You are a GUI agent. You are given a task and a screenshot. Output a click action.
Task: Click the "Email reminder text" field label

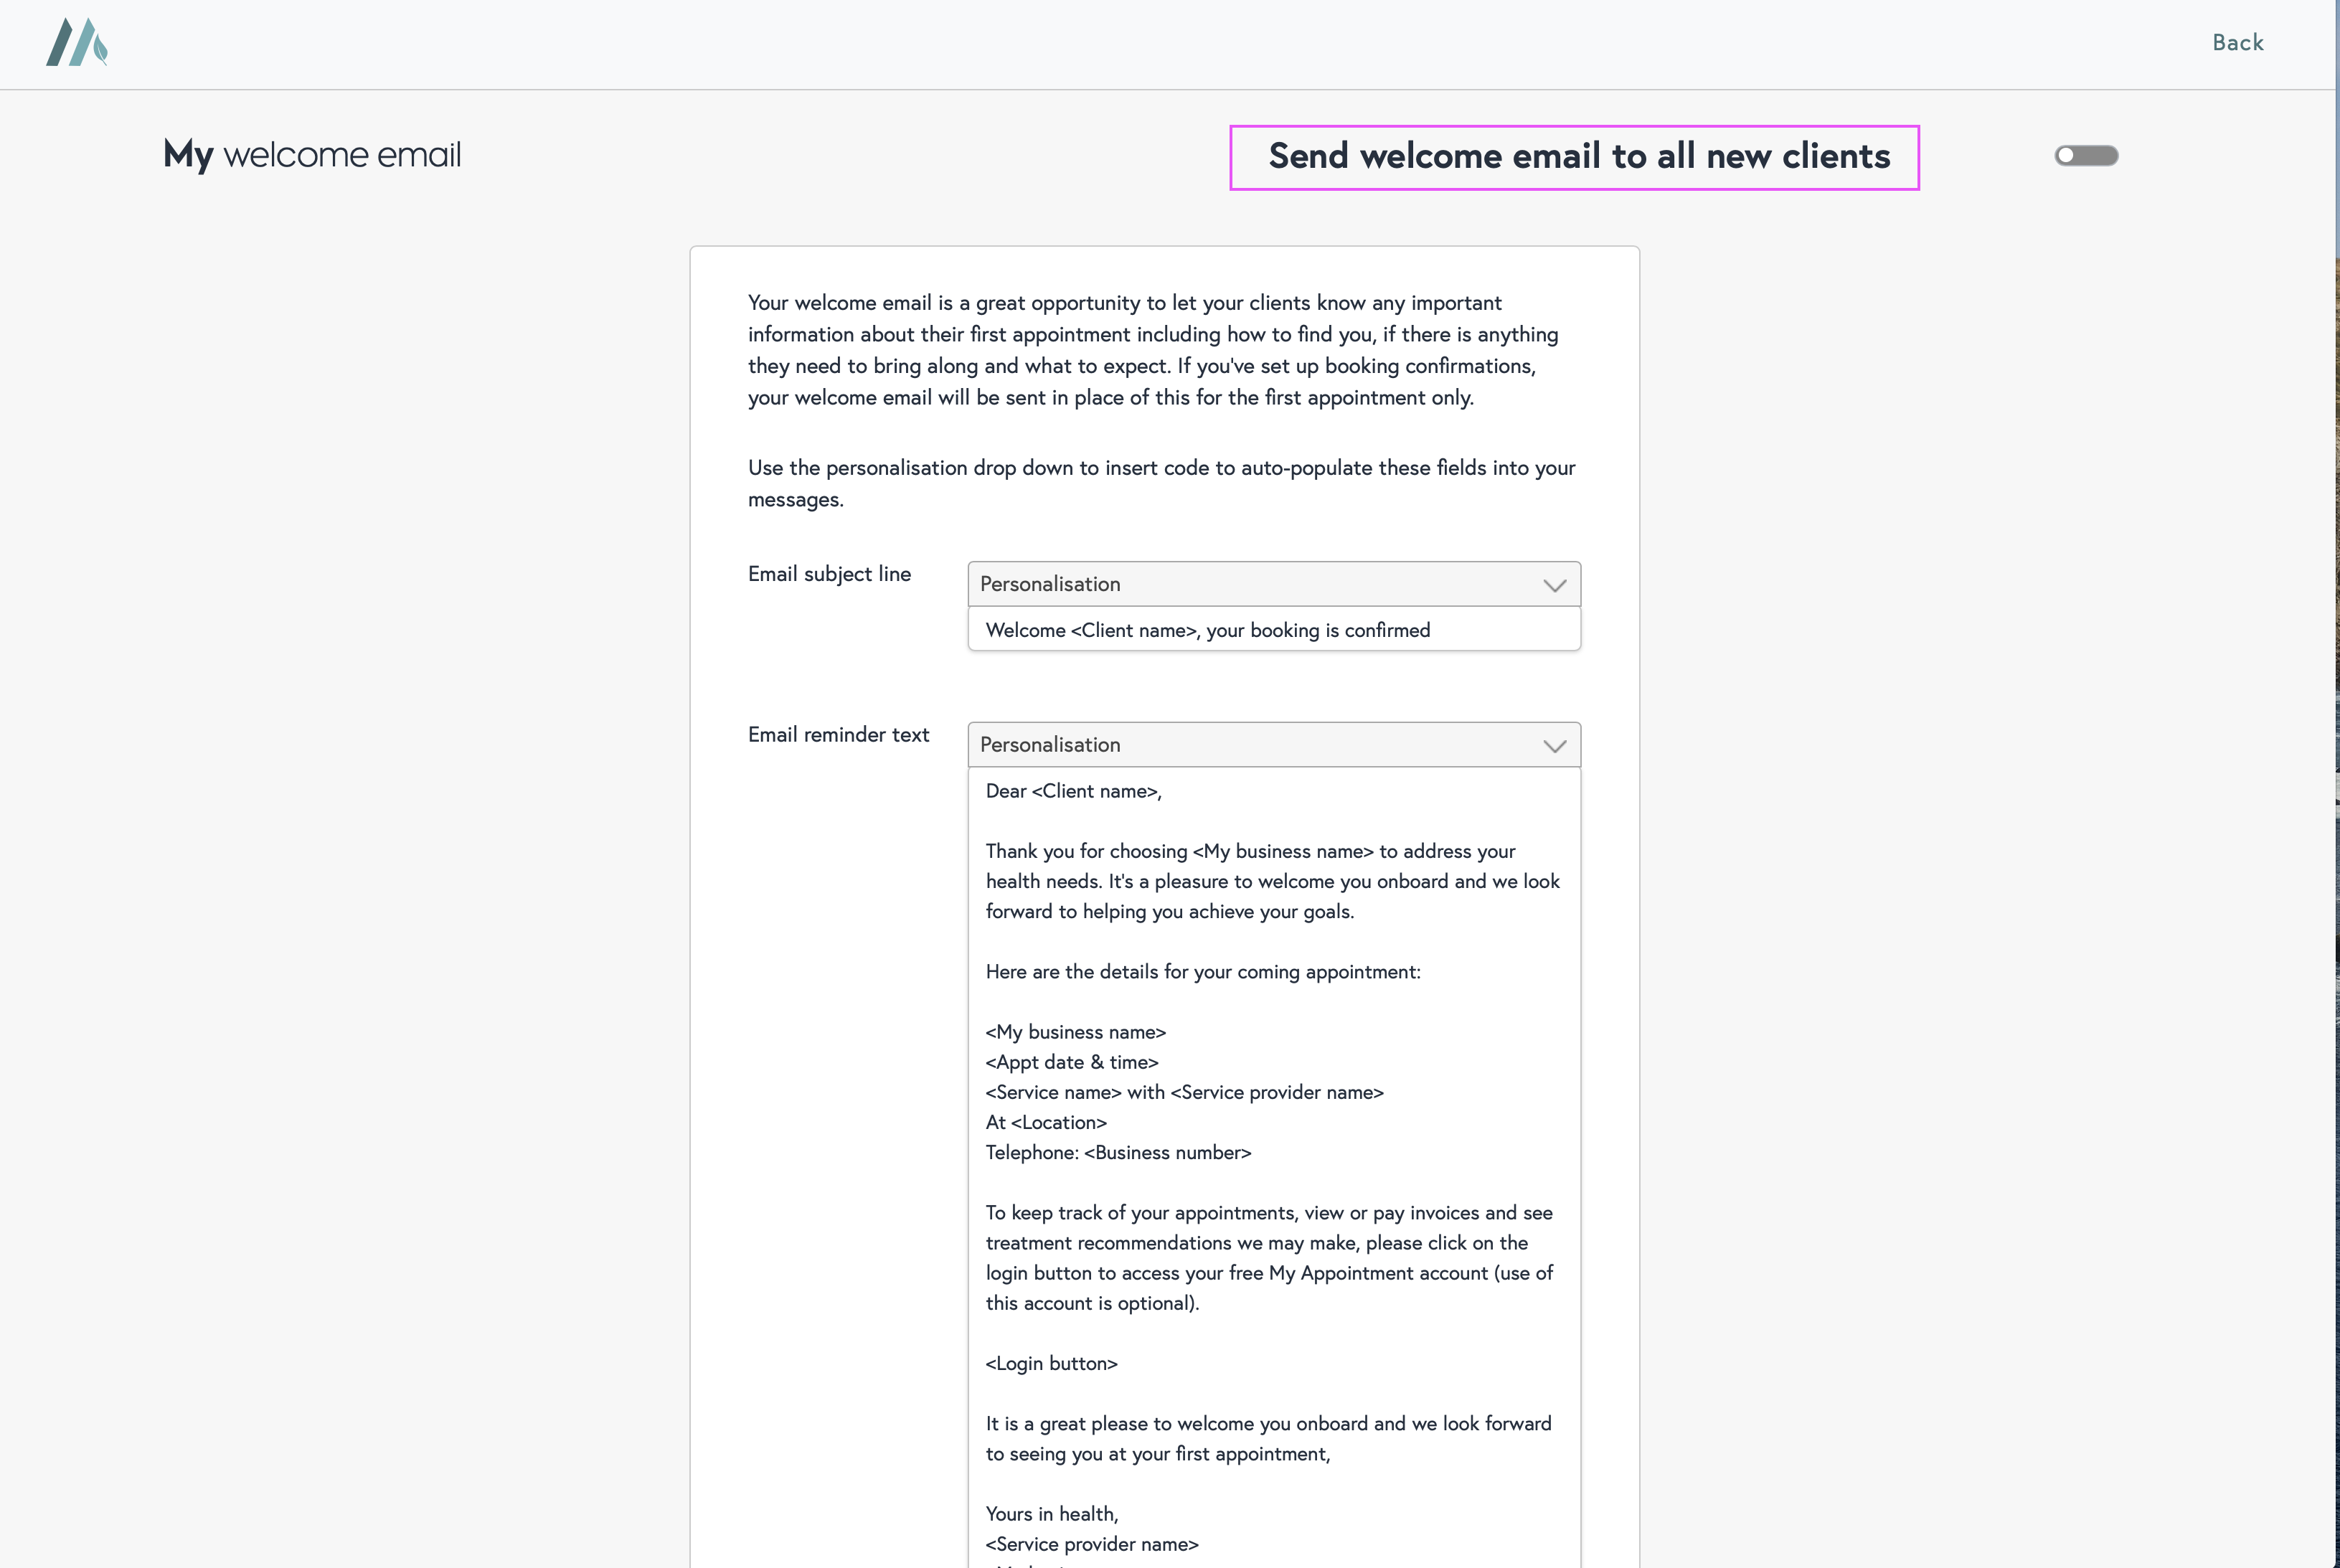tap(838, 735)
